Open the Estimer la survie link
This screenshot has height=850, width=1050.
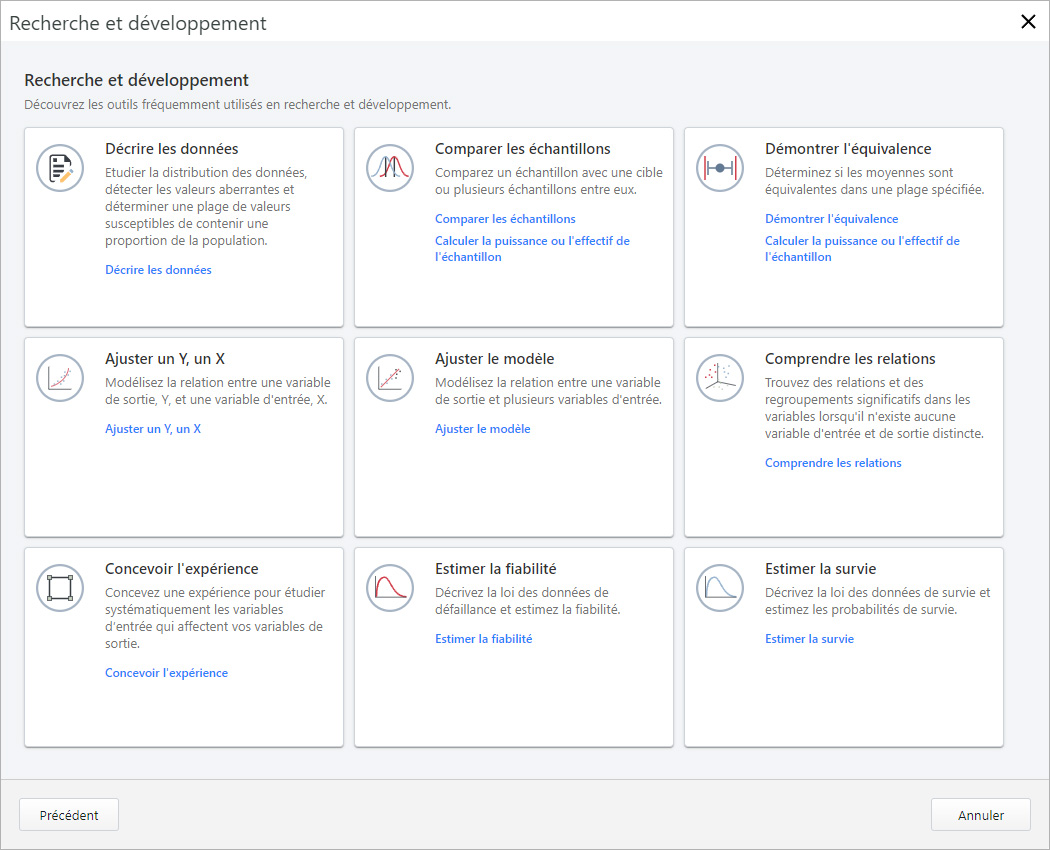click(810, 638)
